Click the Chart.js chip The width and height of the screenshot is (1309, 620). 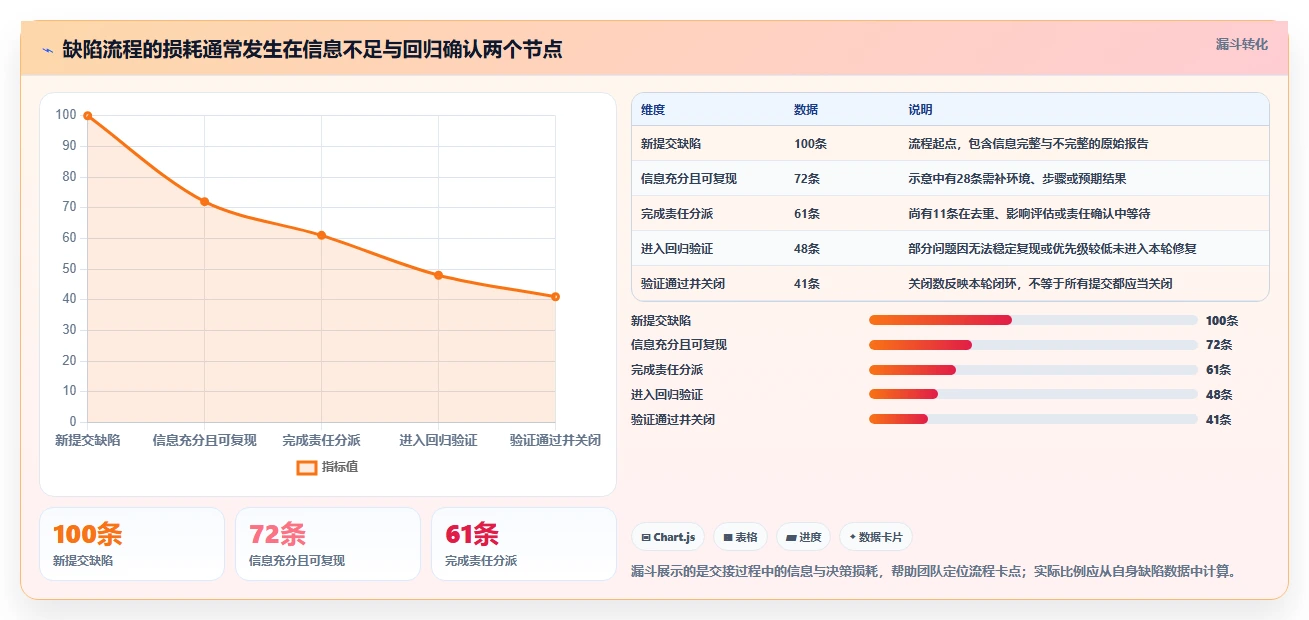click(668, 537)
